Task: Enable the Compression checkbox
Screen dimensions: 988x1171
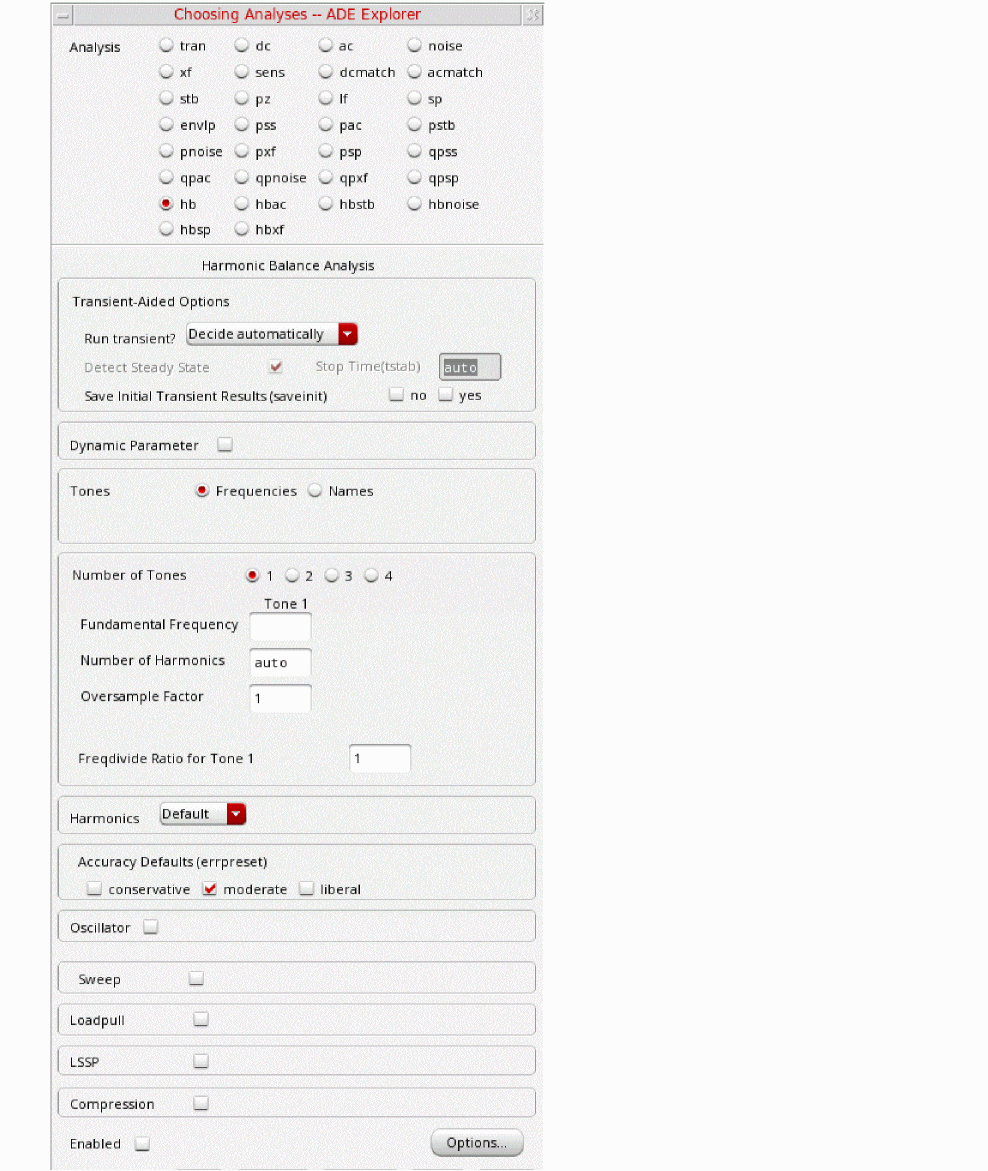Action: (x=201, y=1103)
